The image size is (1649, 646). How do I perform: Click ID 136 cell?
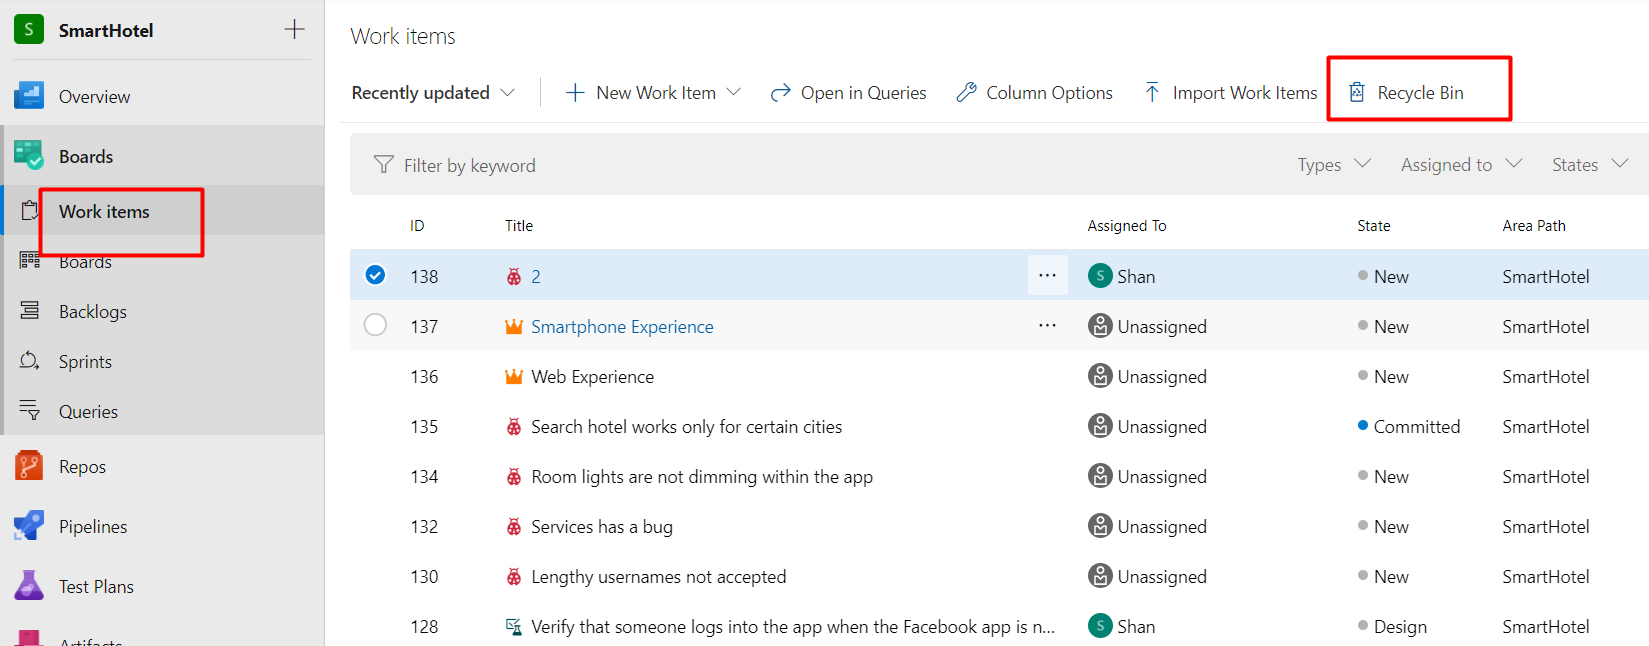pos(424,377)
